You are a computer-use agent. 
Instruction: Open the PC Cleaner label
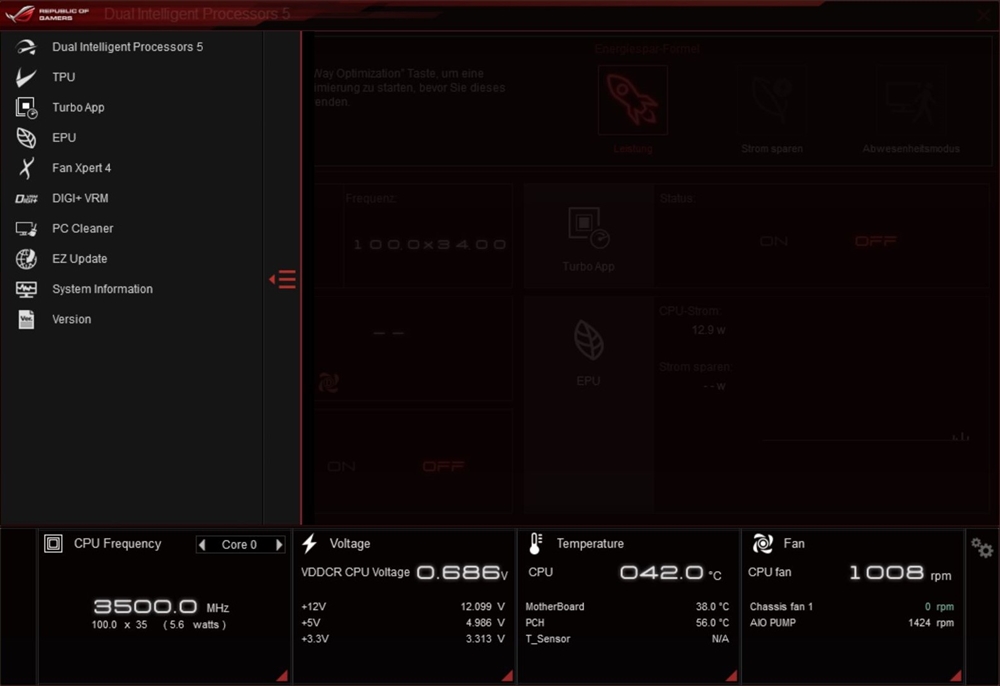click(x=83, y=228)
